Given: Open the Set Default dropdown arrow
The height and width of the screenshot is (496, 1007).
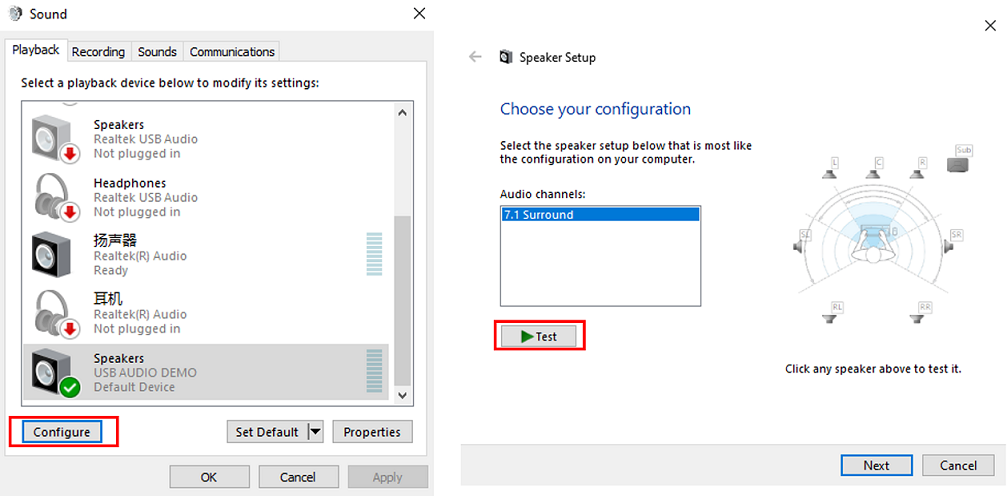Looking at the screenshot, I should coord(315,432).
